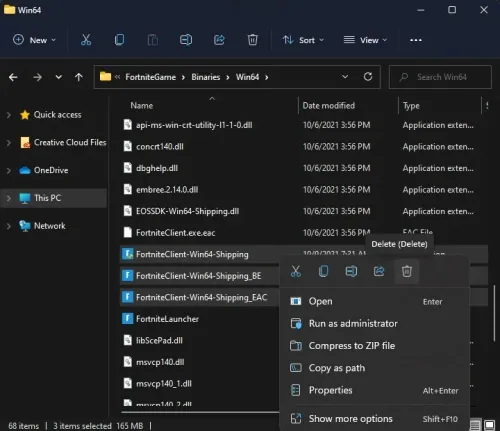Switch to the details view icon in the status bar
This screenshot has width=500, height=431.
[475, 425]
